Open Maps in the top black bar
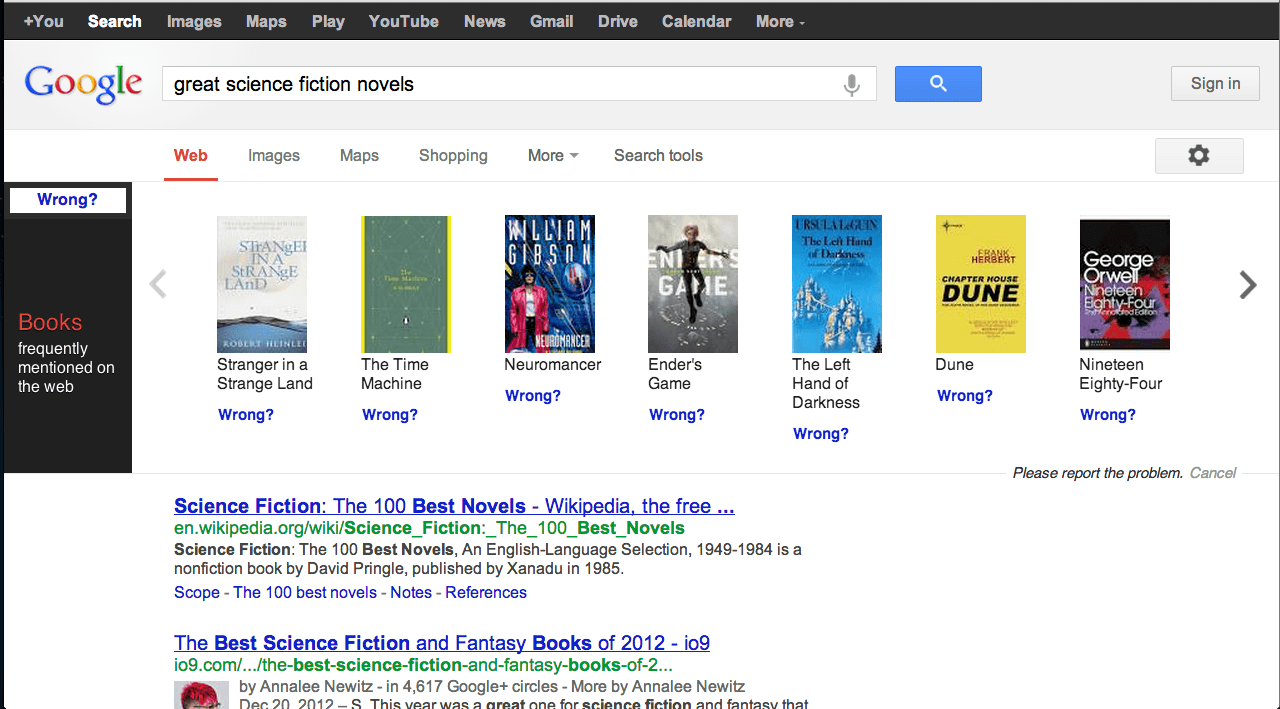This screenshot has width=1280, height=709. (266, 21)
